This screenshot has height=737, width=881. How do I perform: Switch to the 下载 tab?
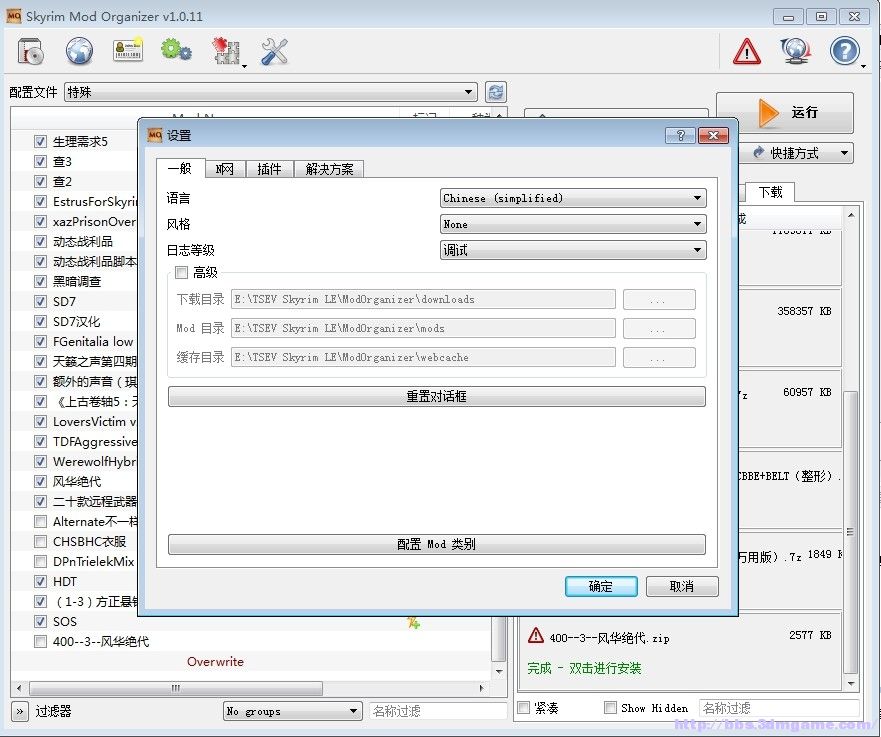[x=770, y=192]
